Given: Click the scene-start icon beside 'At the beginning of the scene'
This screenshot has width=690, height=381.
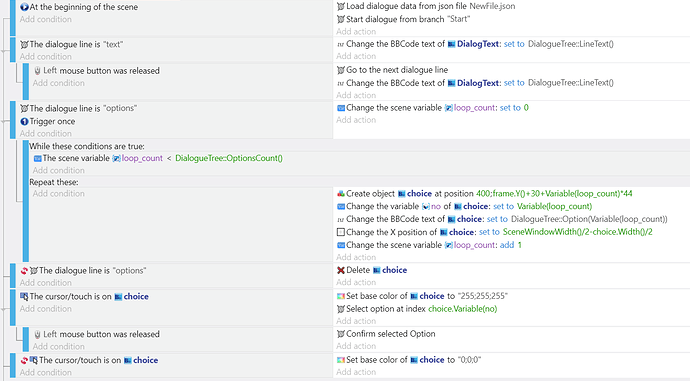Looking at the screenshot, I should click(24, 7).
